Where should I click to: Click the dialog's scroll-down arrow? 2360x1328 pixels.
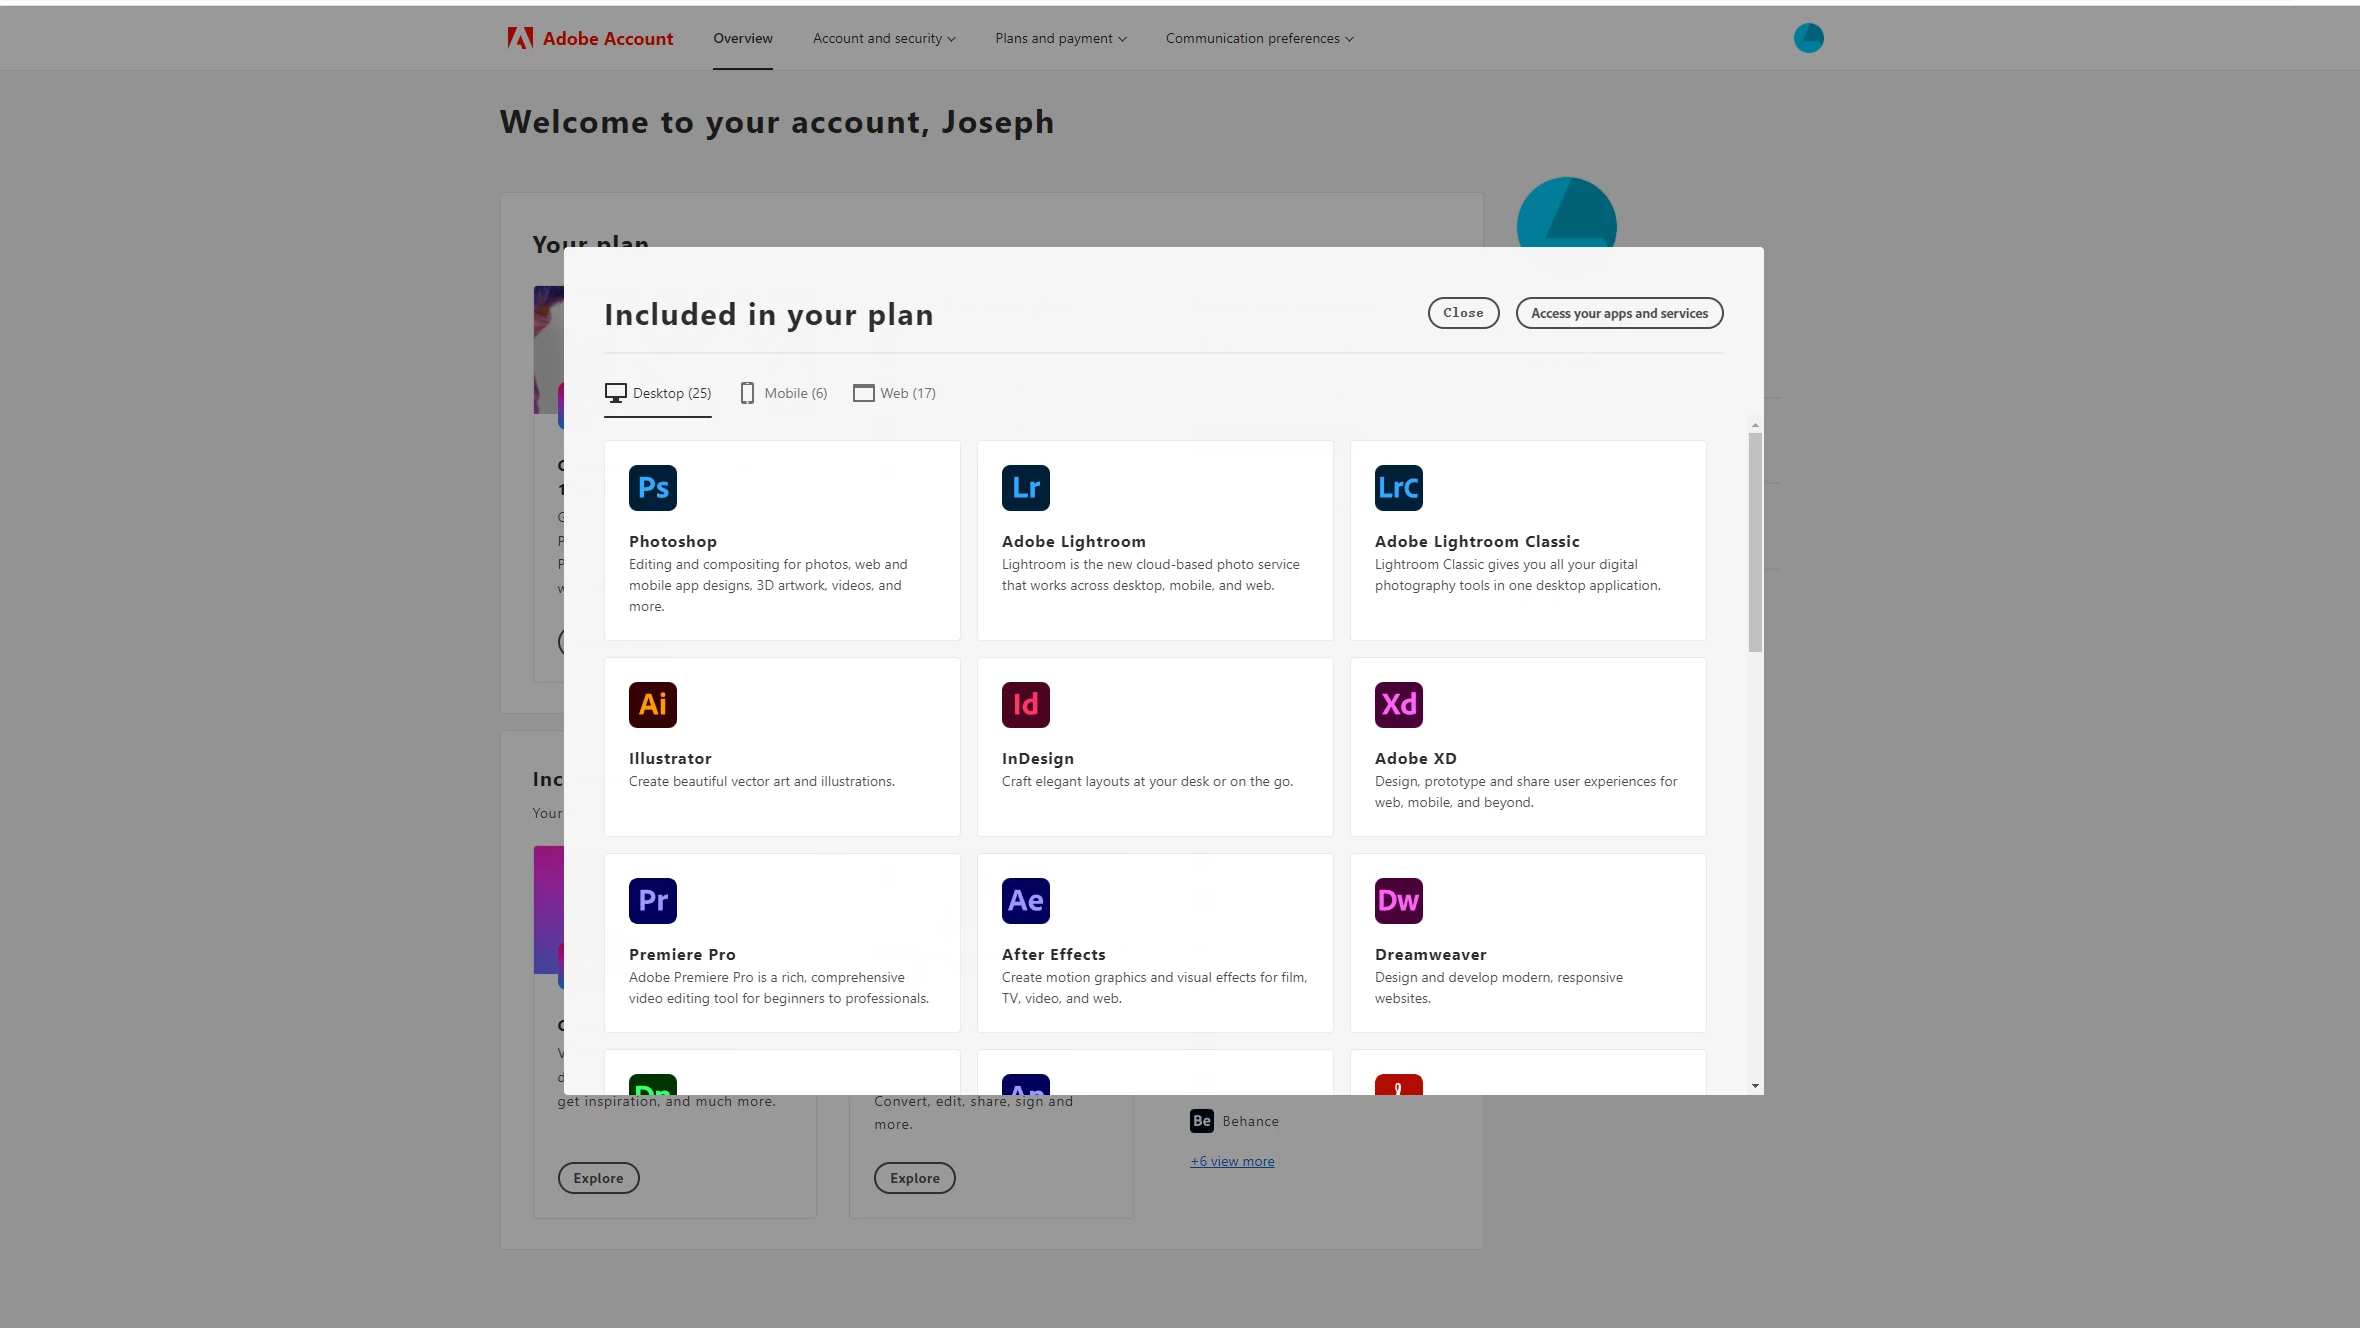pyautogui.click(x=1755, y=1086)
